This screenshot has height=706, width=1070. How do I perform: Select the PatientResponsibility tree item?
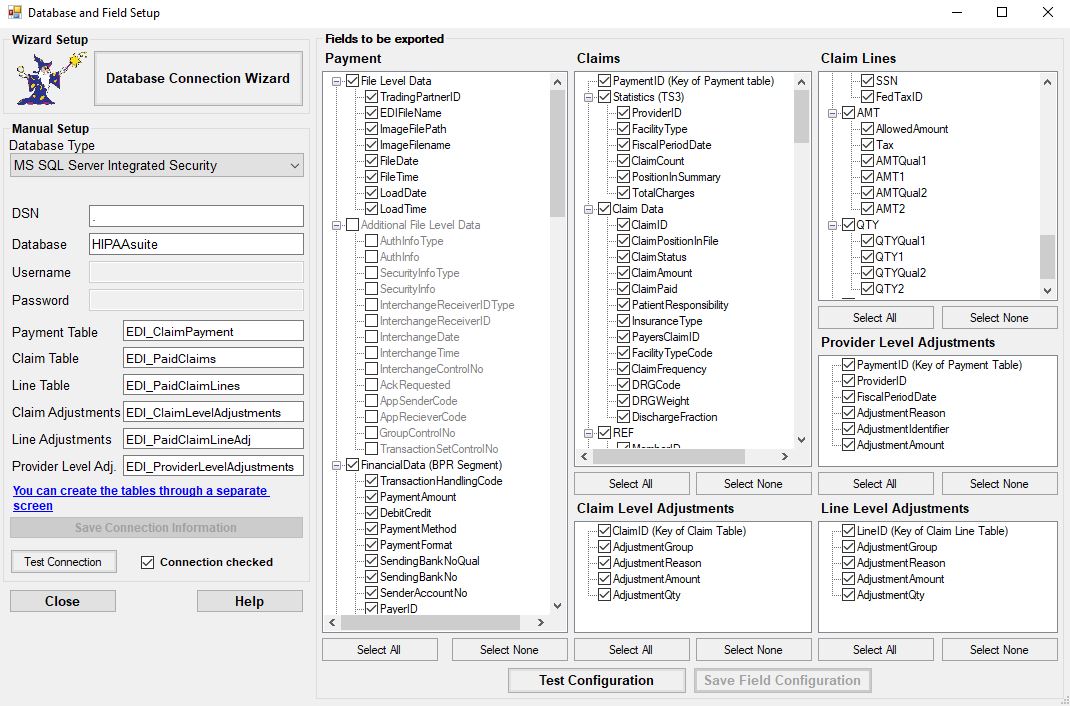(x=680, y=305)
